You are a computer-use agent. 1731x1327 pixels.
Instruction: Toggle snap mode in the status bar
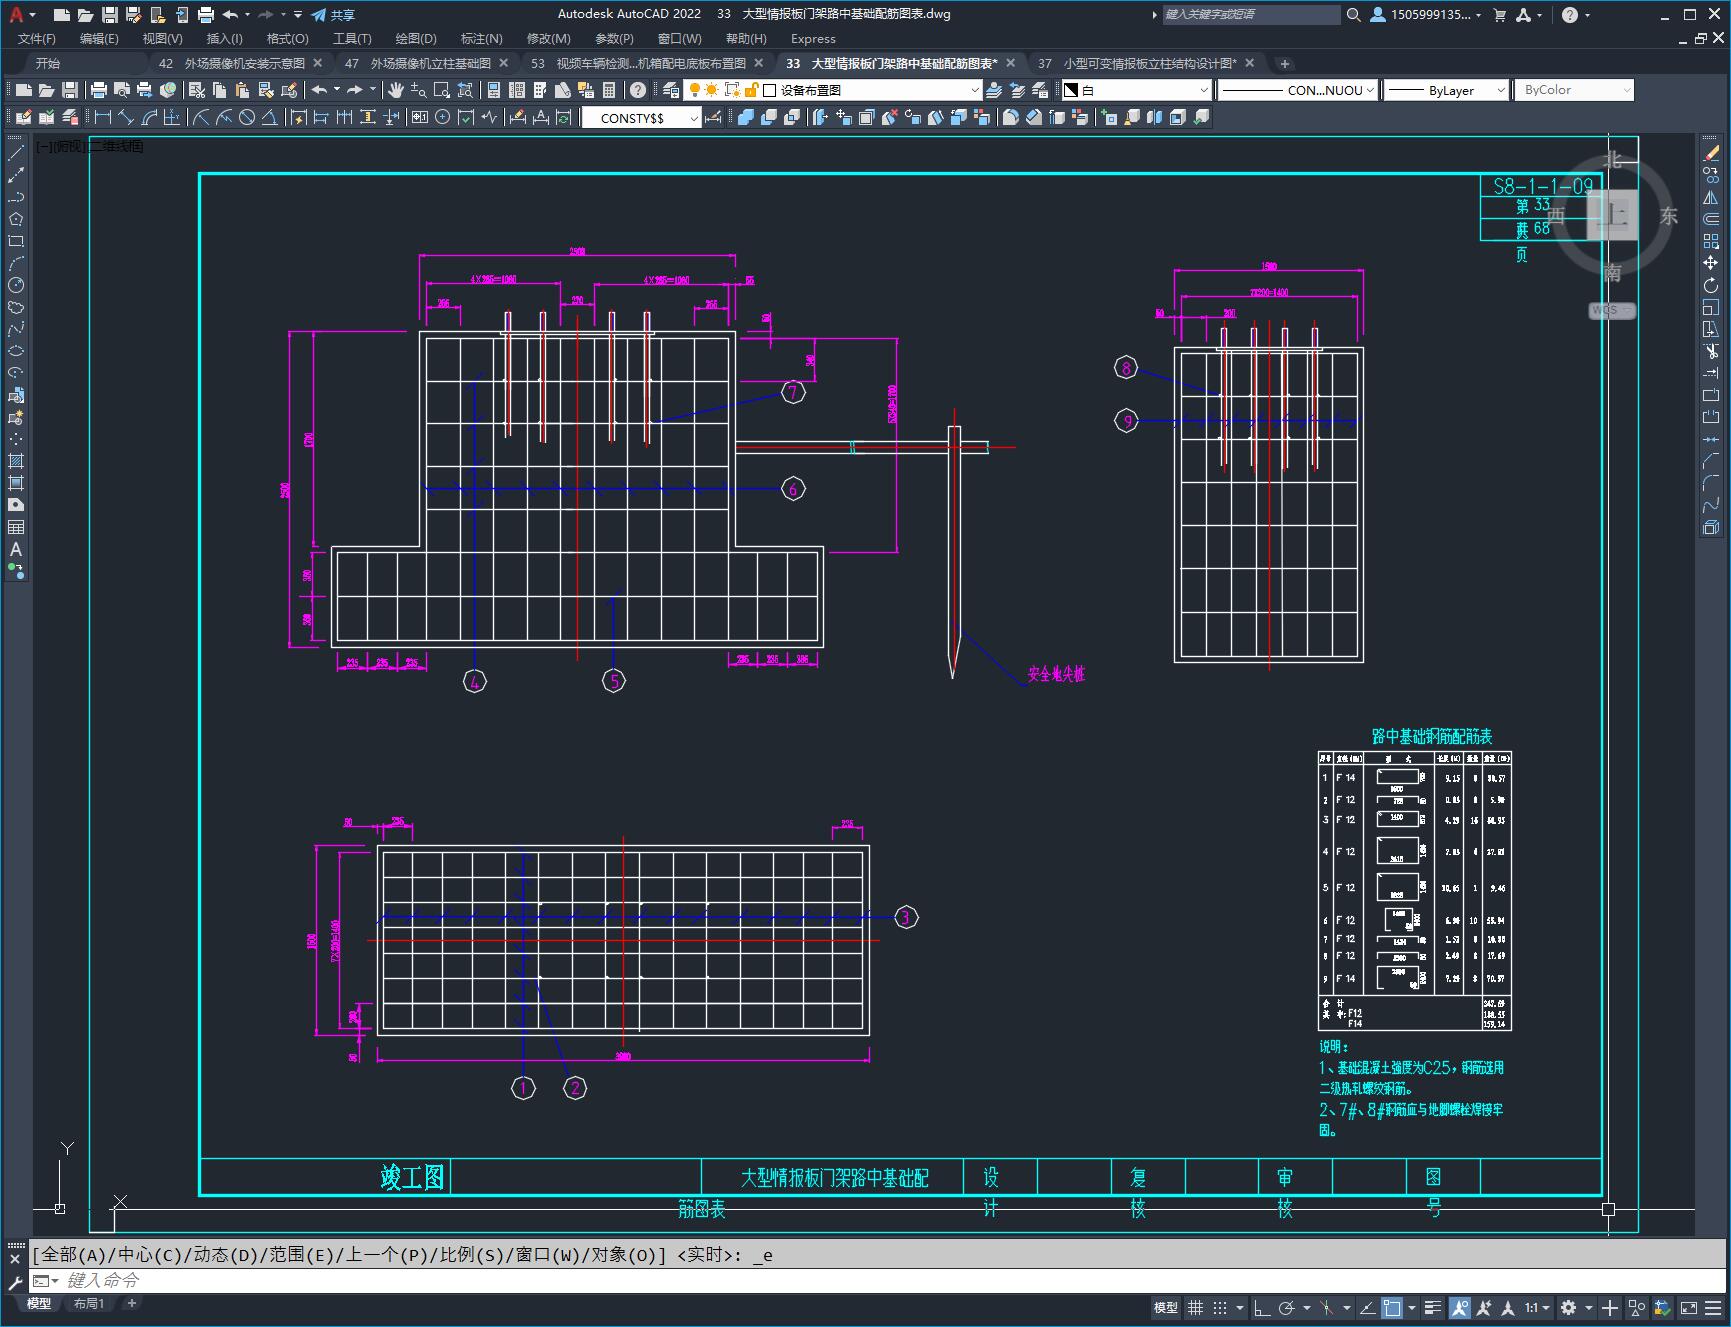point(1220,1307)
